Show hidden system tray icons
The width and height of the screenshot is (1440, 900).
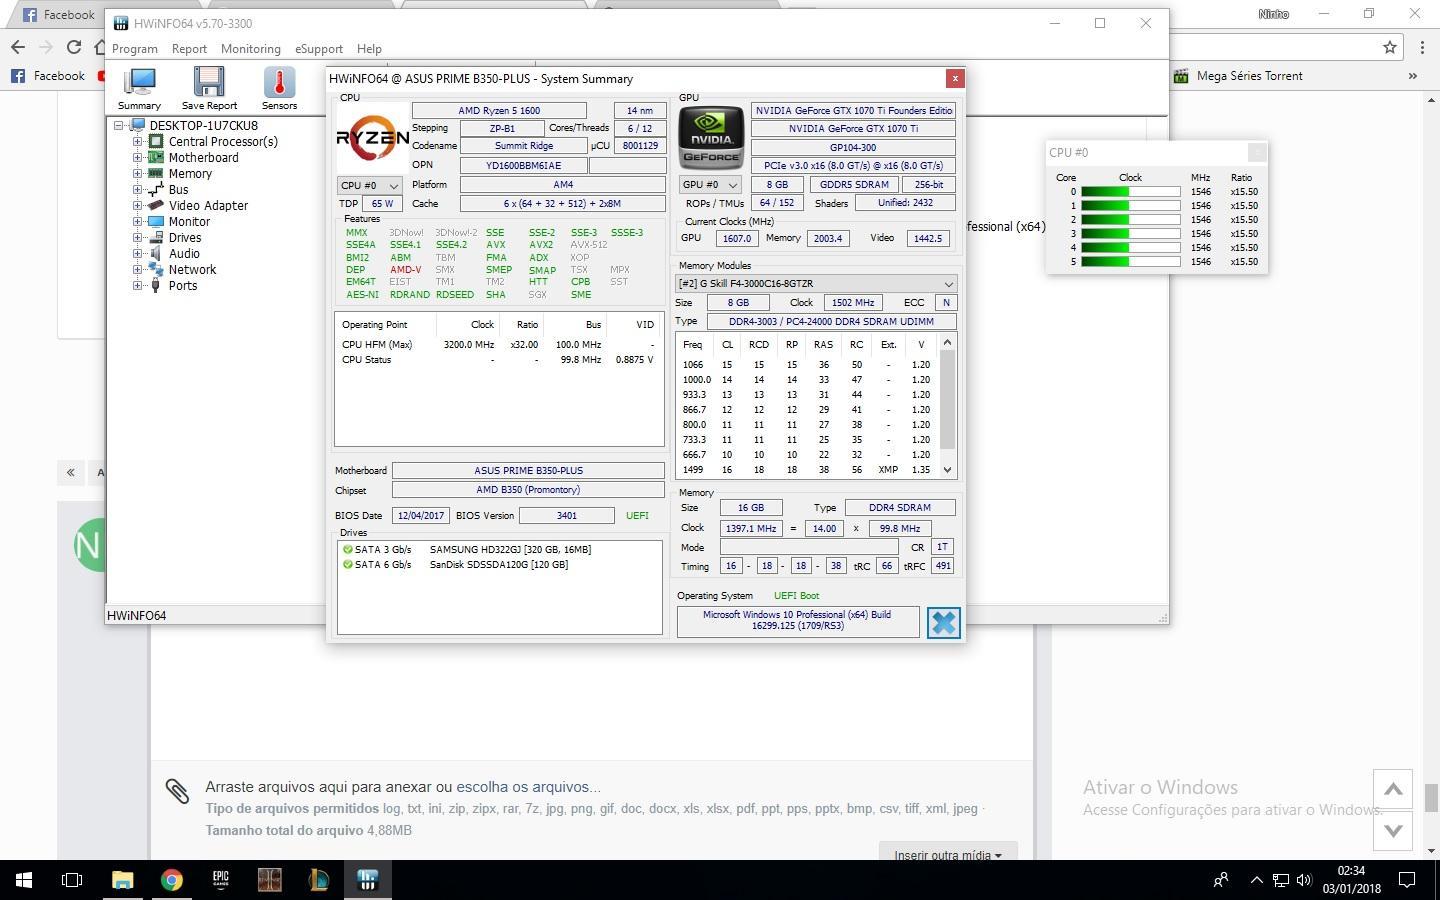pyautogui.click(x=1256, y=880)
